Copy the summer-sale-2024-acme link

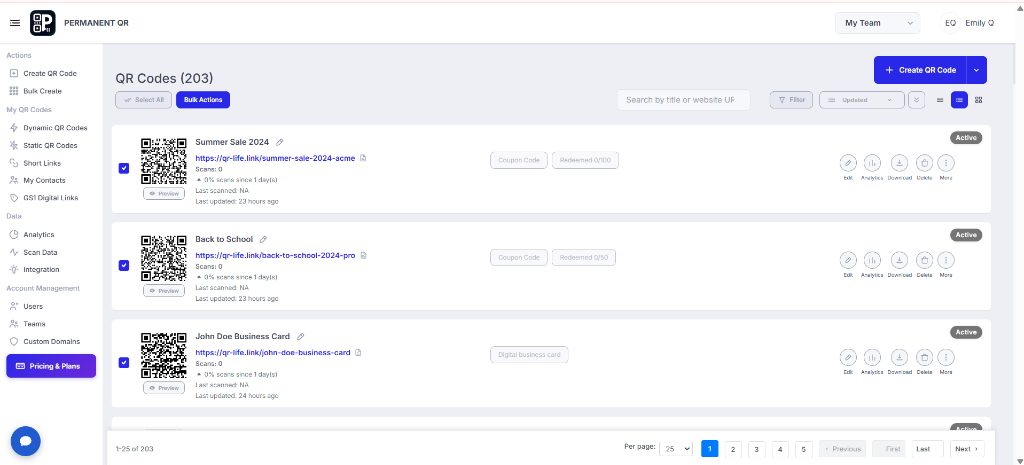(364, 158)
